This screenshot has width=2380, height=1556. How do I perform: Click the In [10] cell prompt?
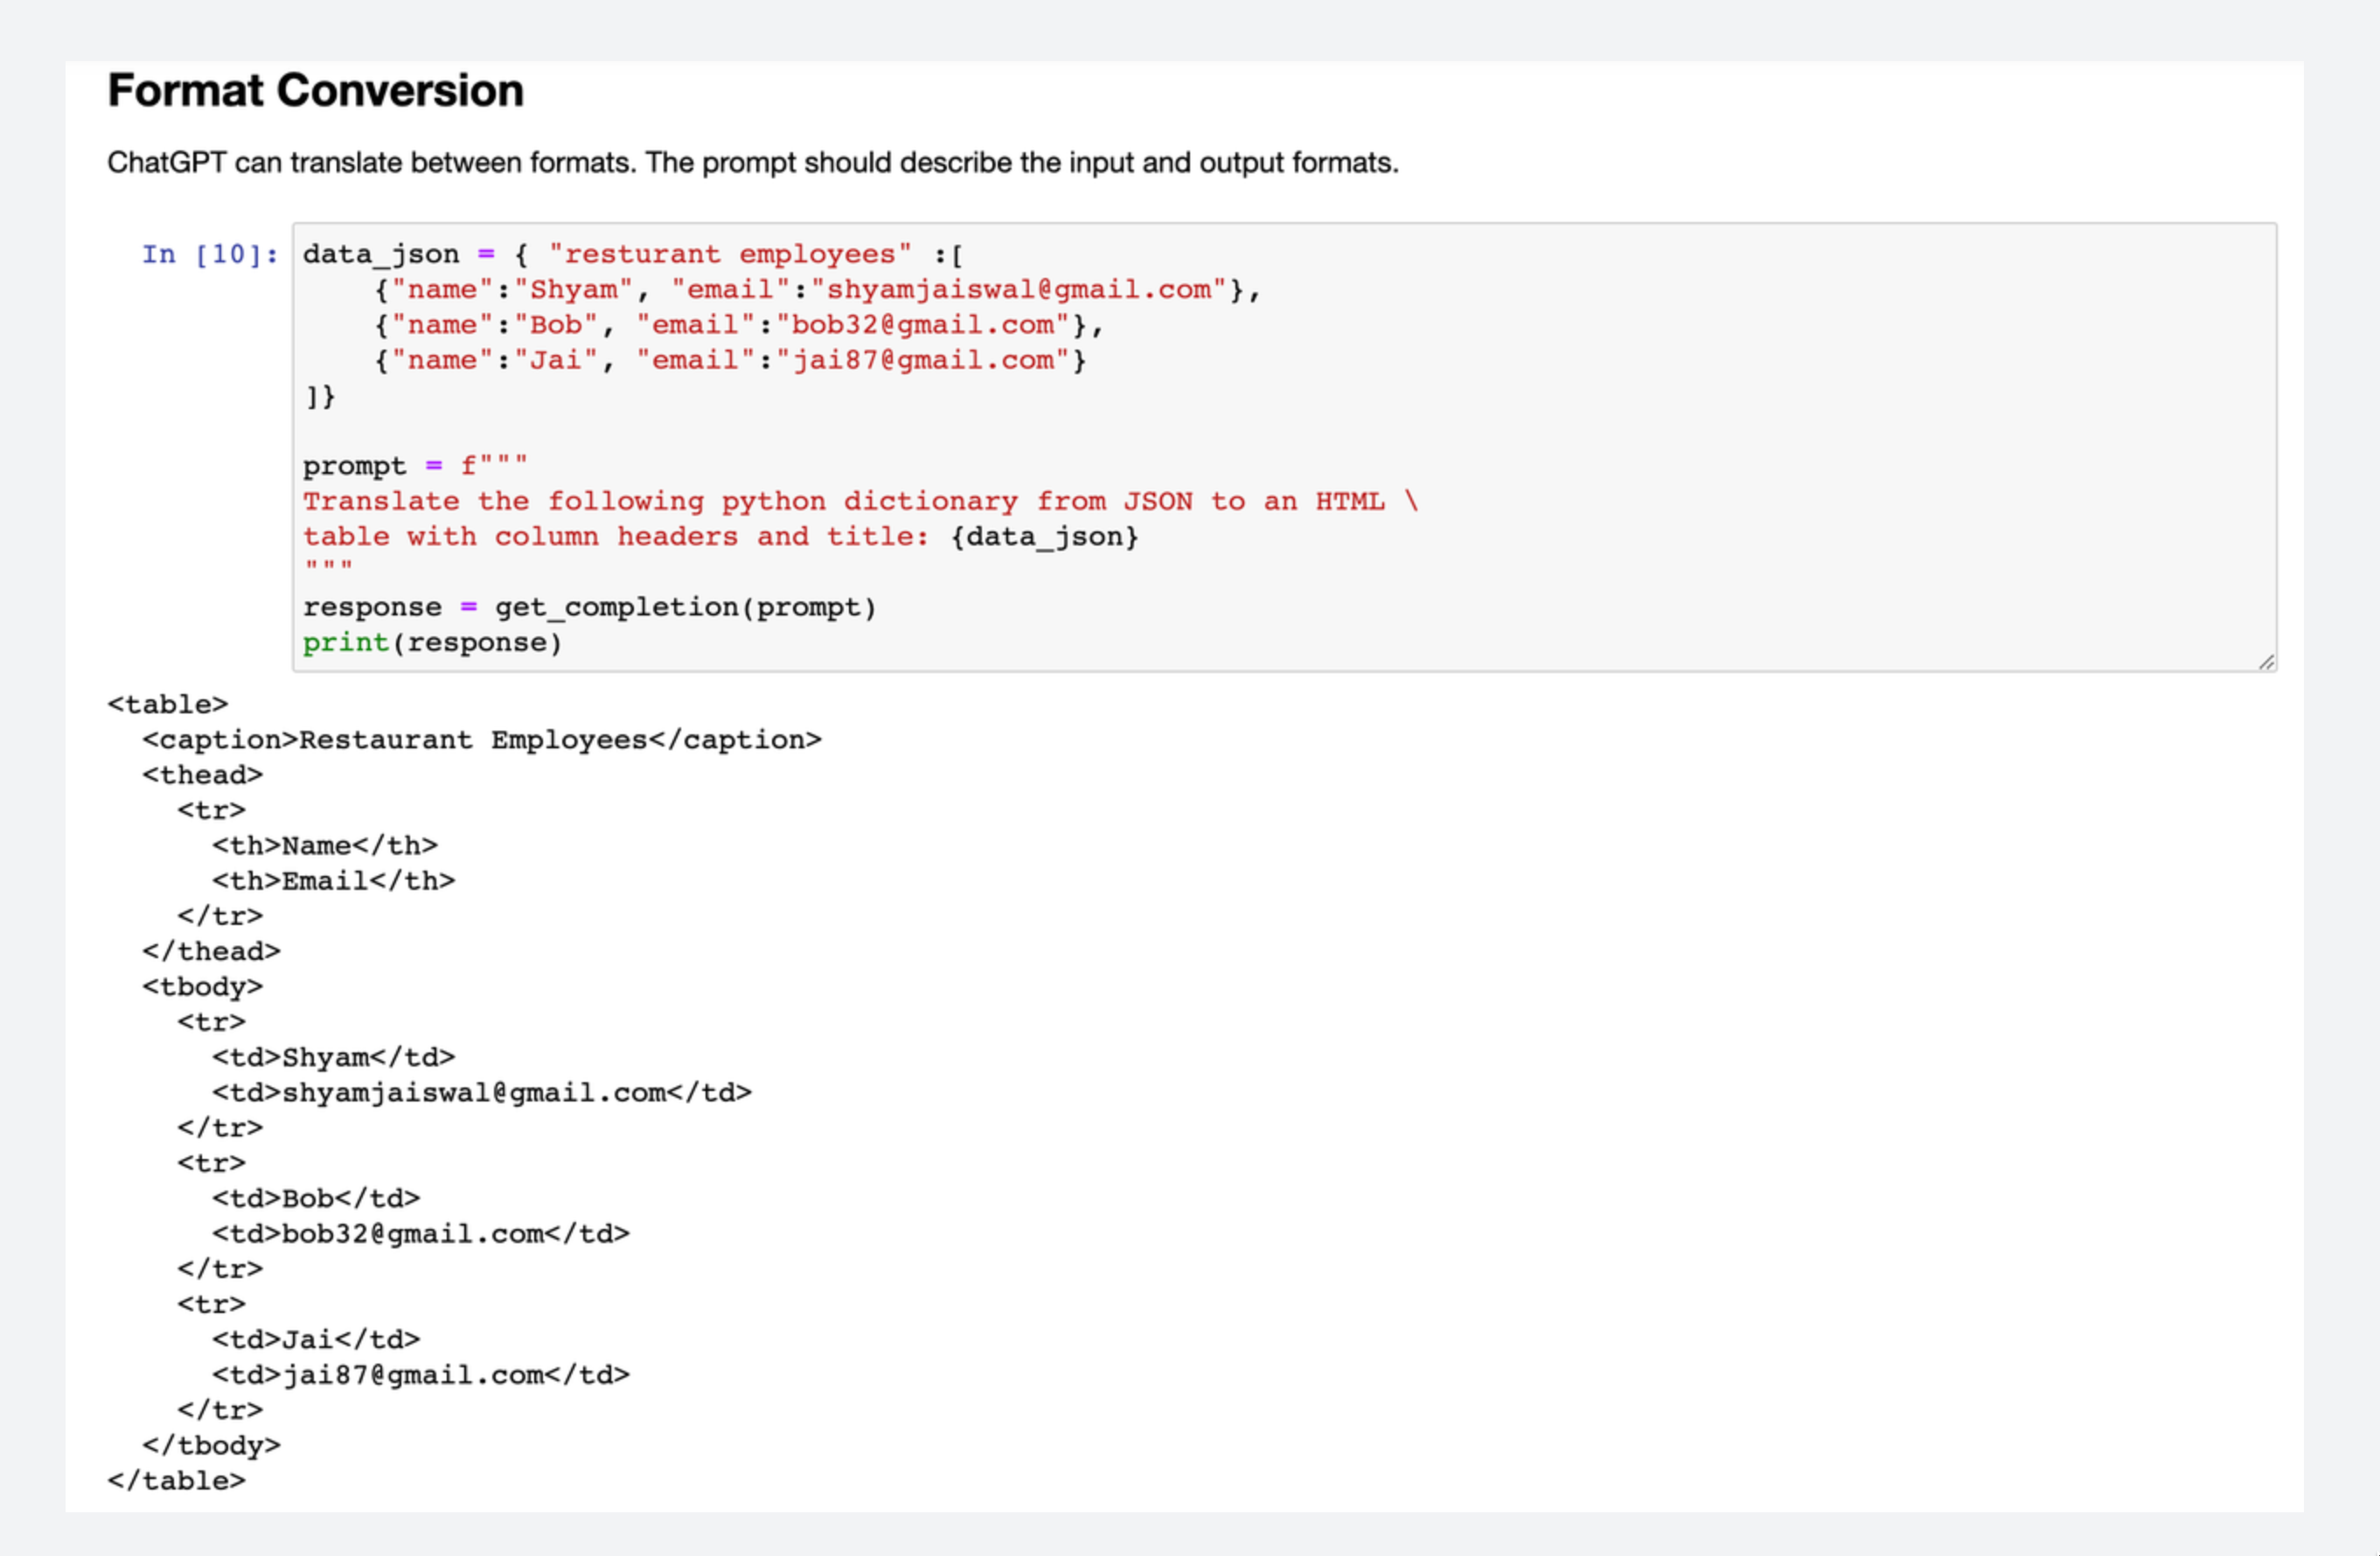click(209, 255)
